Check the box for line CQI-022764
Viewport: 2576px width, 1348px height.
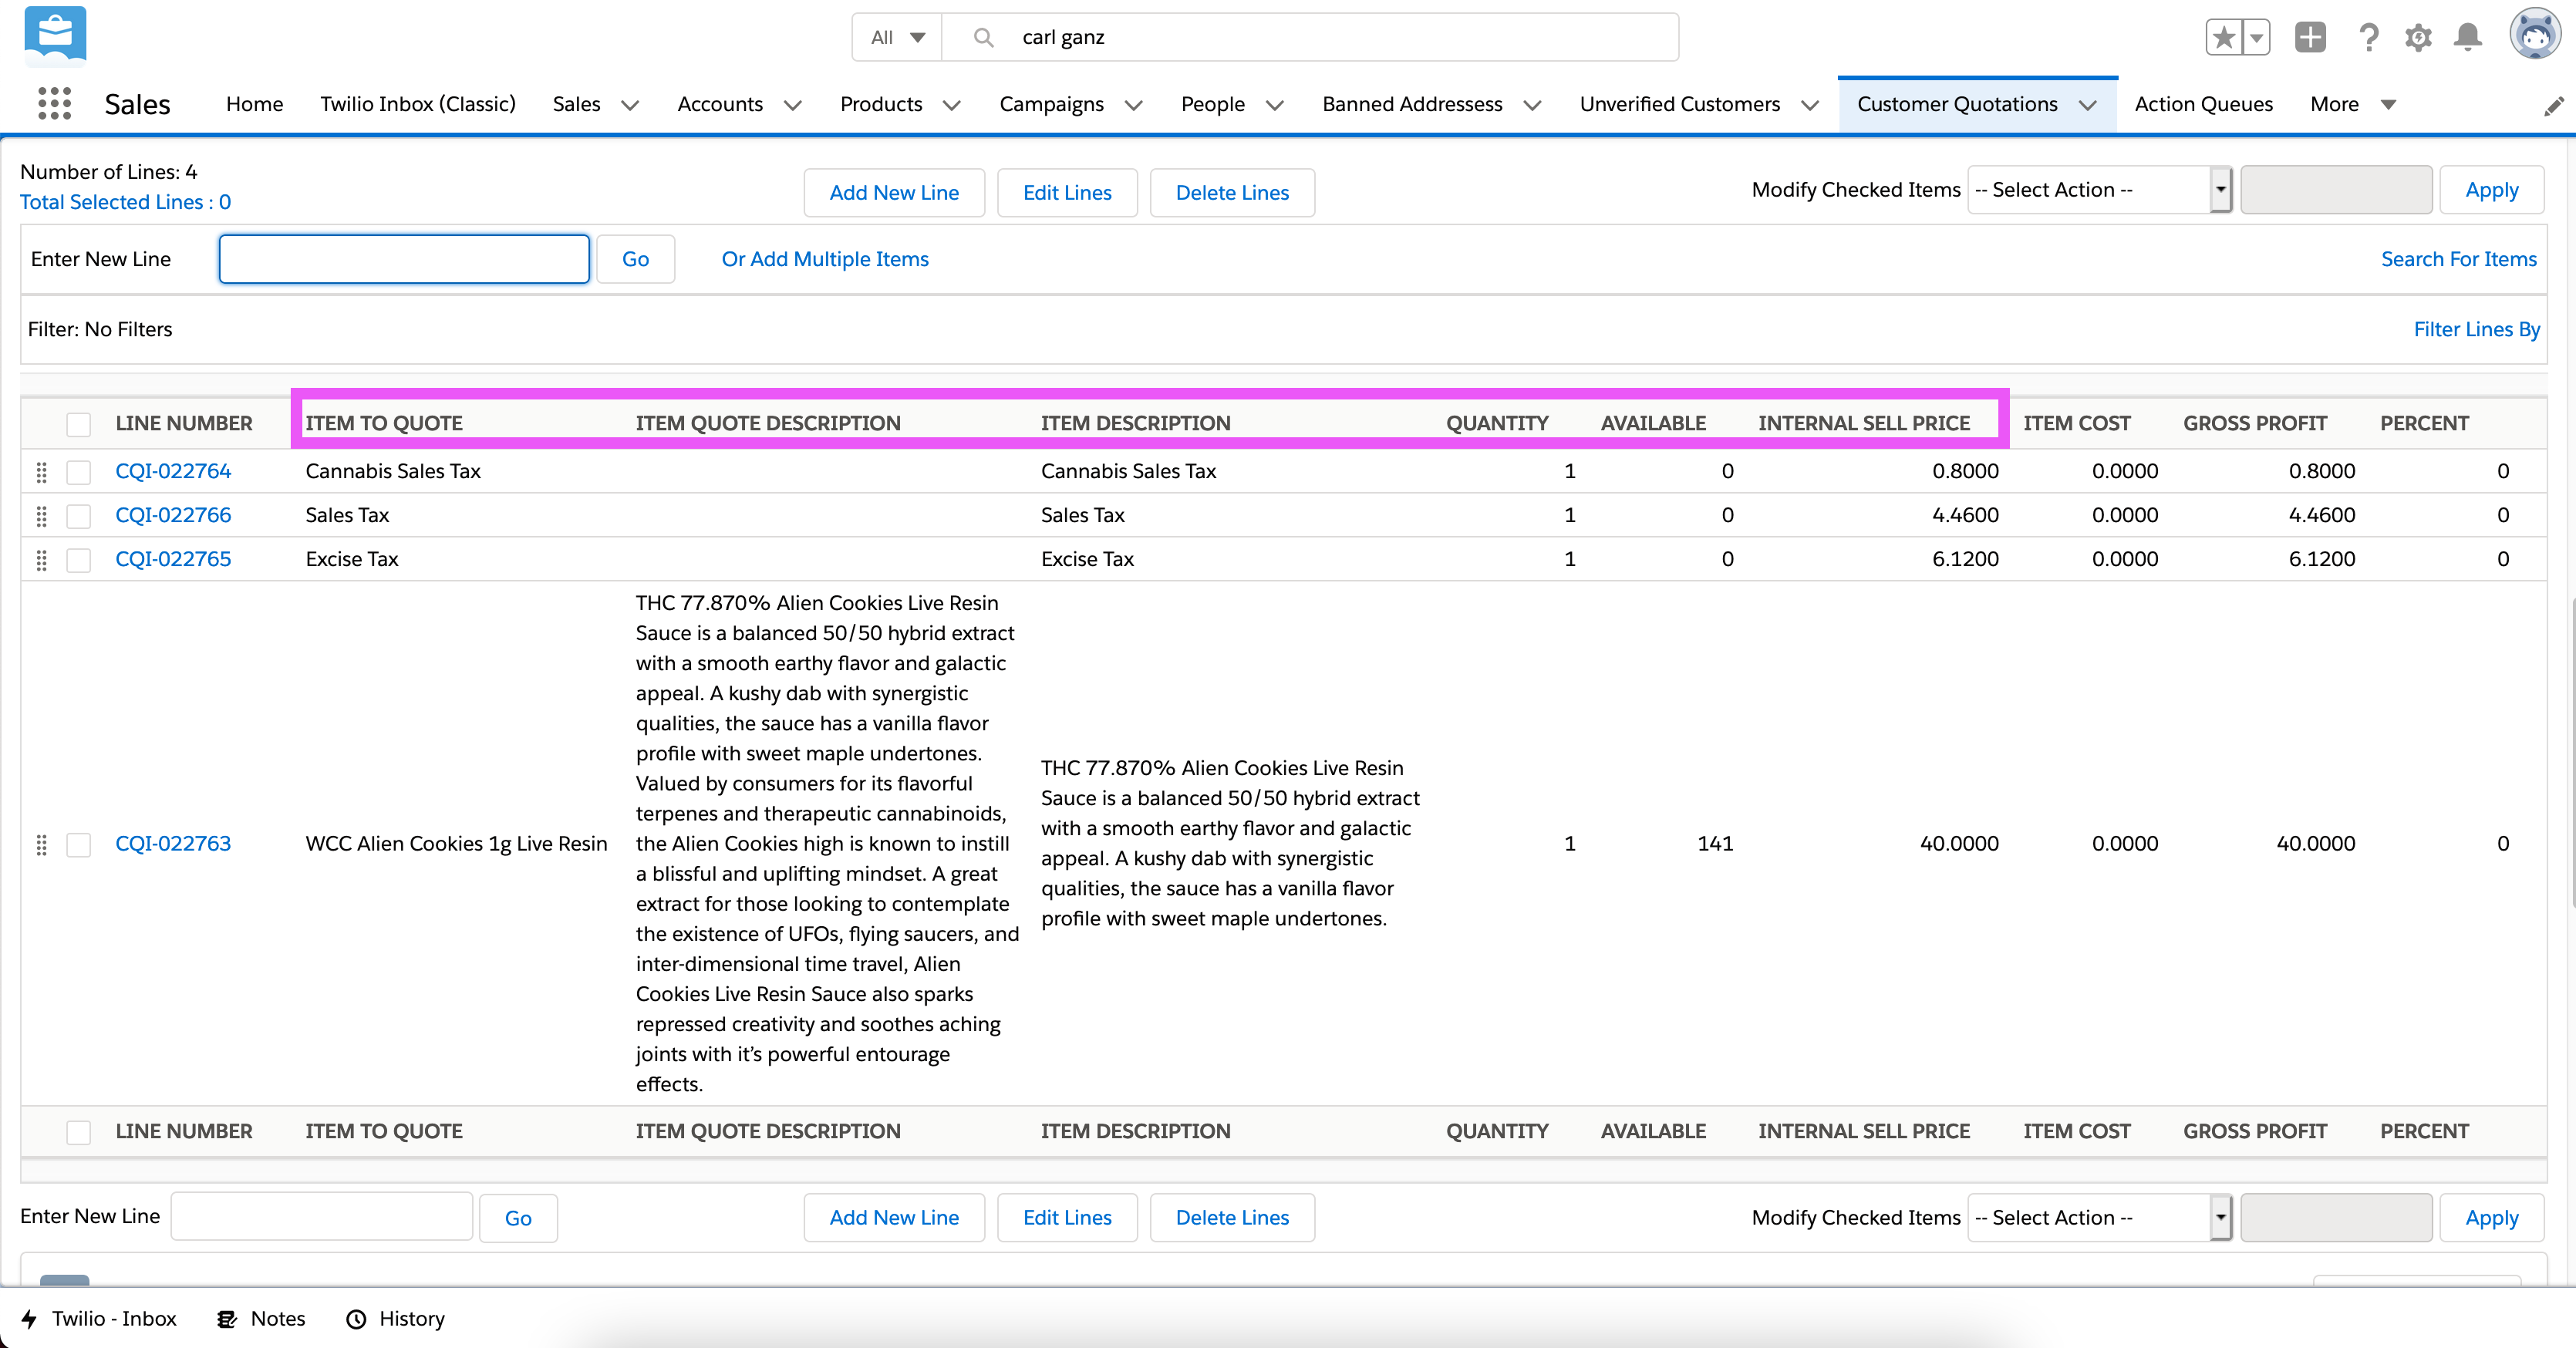click(x=78, y=472)
